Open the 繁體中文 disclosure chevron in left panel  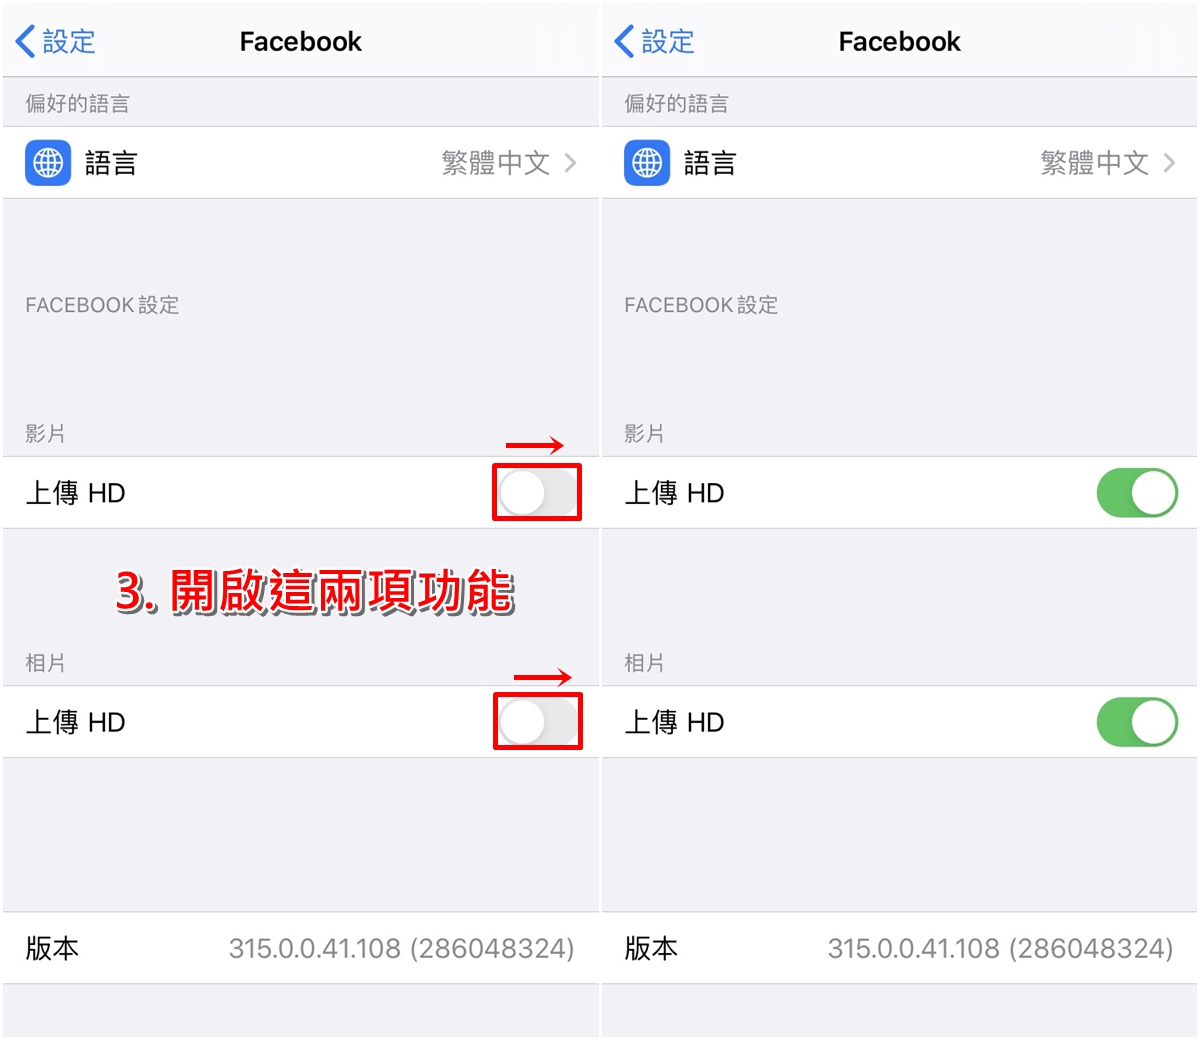(570, 162)
